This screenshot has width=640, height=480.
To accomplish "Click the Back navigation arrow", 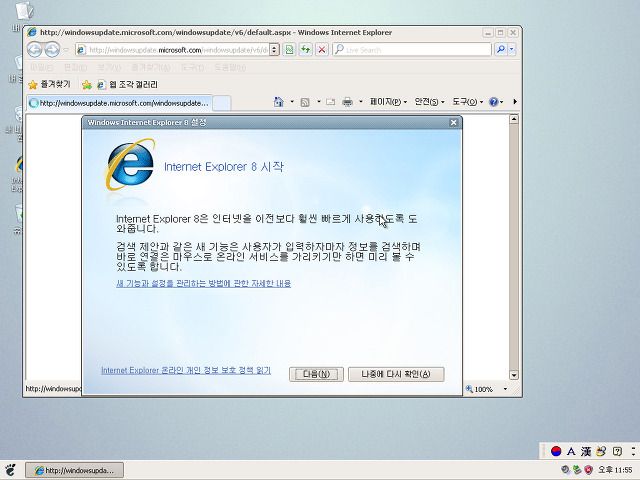I will click(x=35, y=50).
